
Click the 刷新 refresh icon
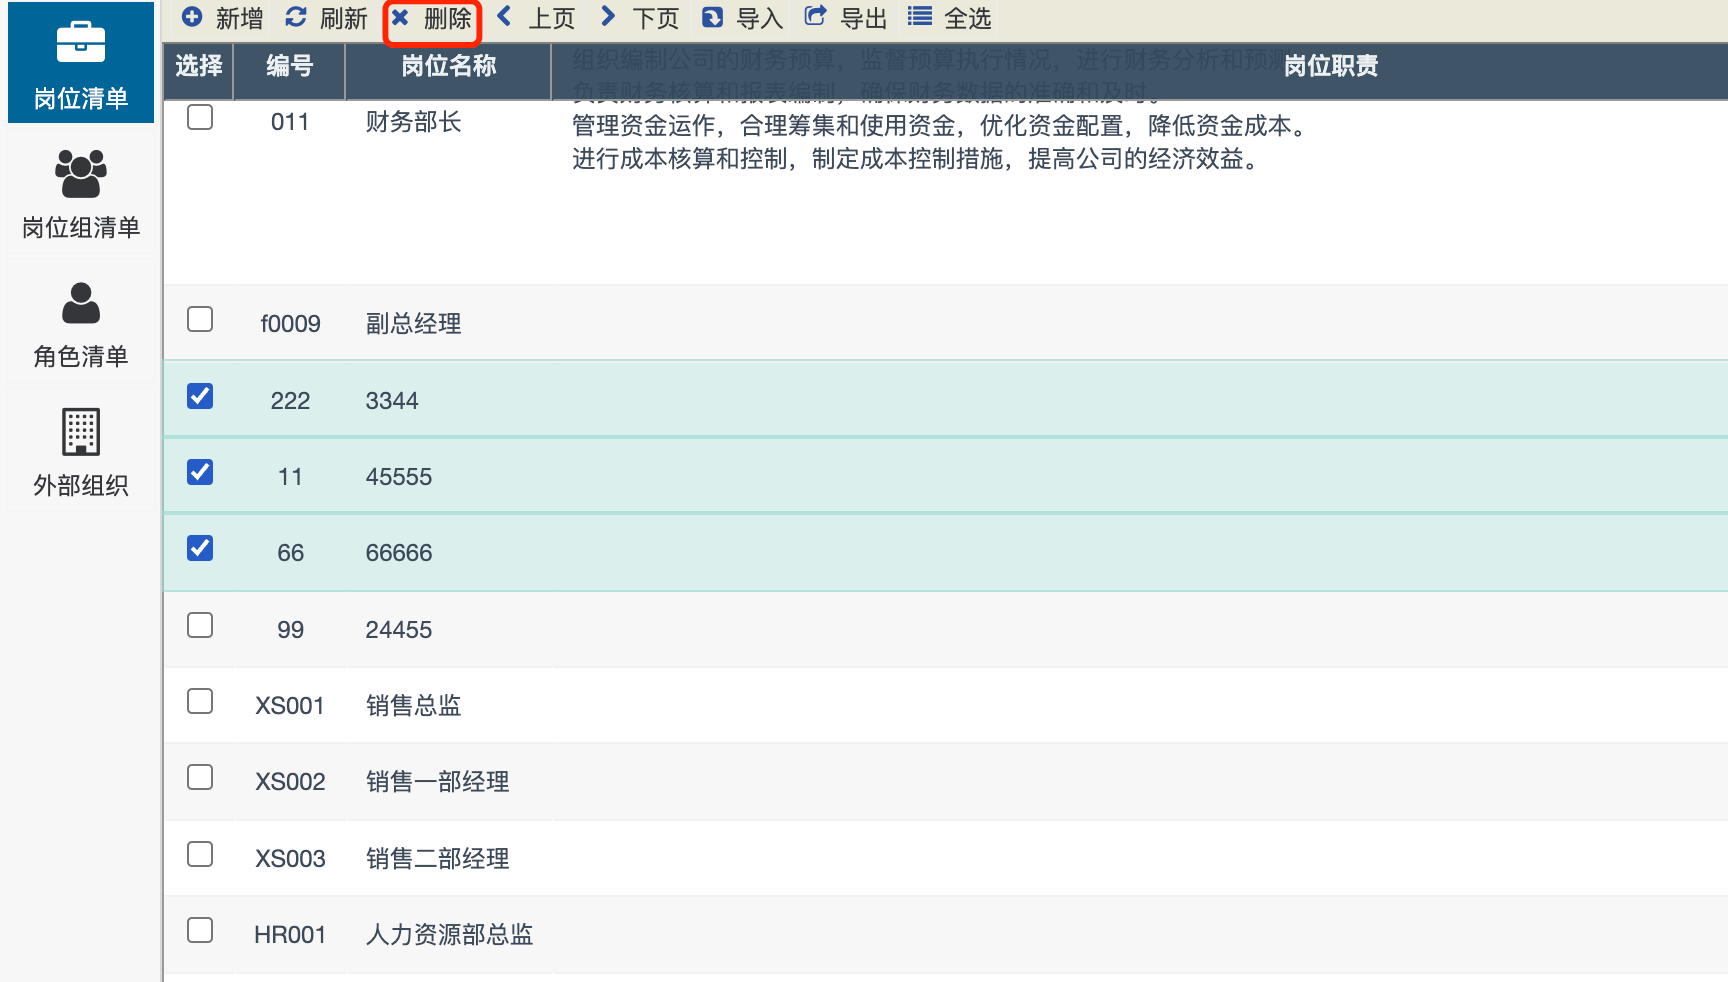tap(296, 17)
